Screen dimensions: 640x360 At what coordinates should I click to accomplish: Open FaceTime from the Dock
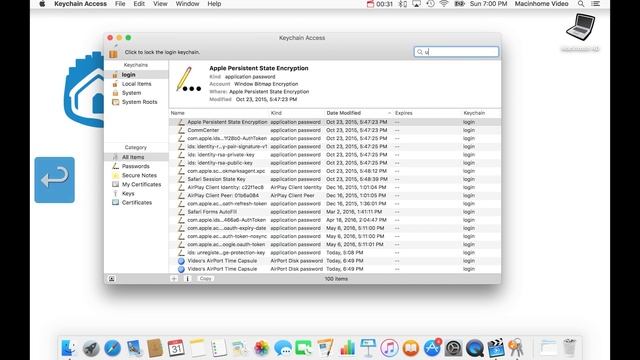[x=304, y=348]
